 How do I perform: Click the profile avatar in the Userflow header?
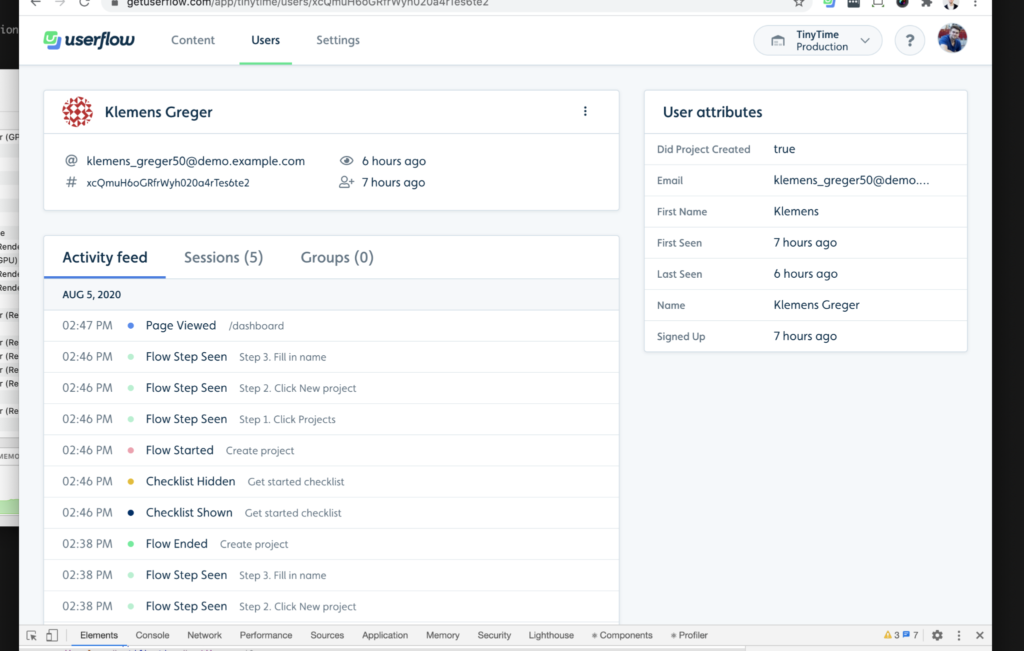[x=951, y=38]
